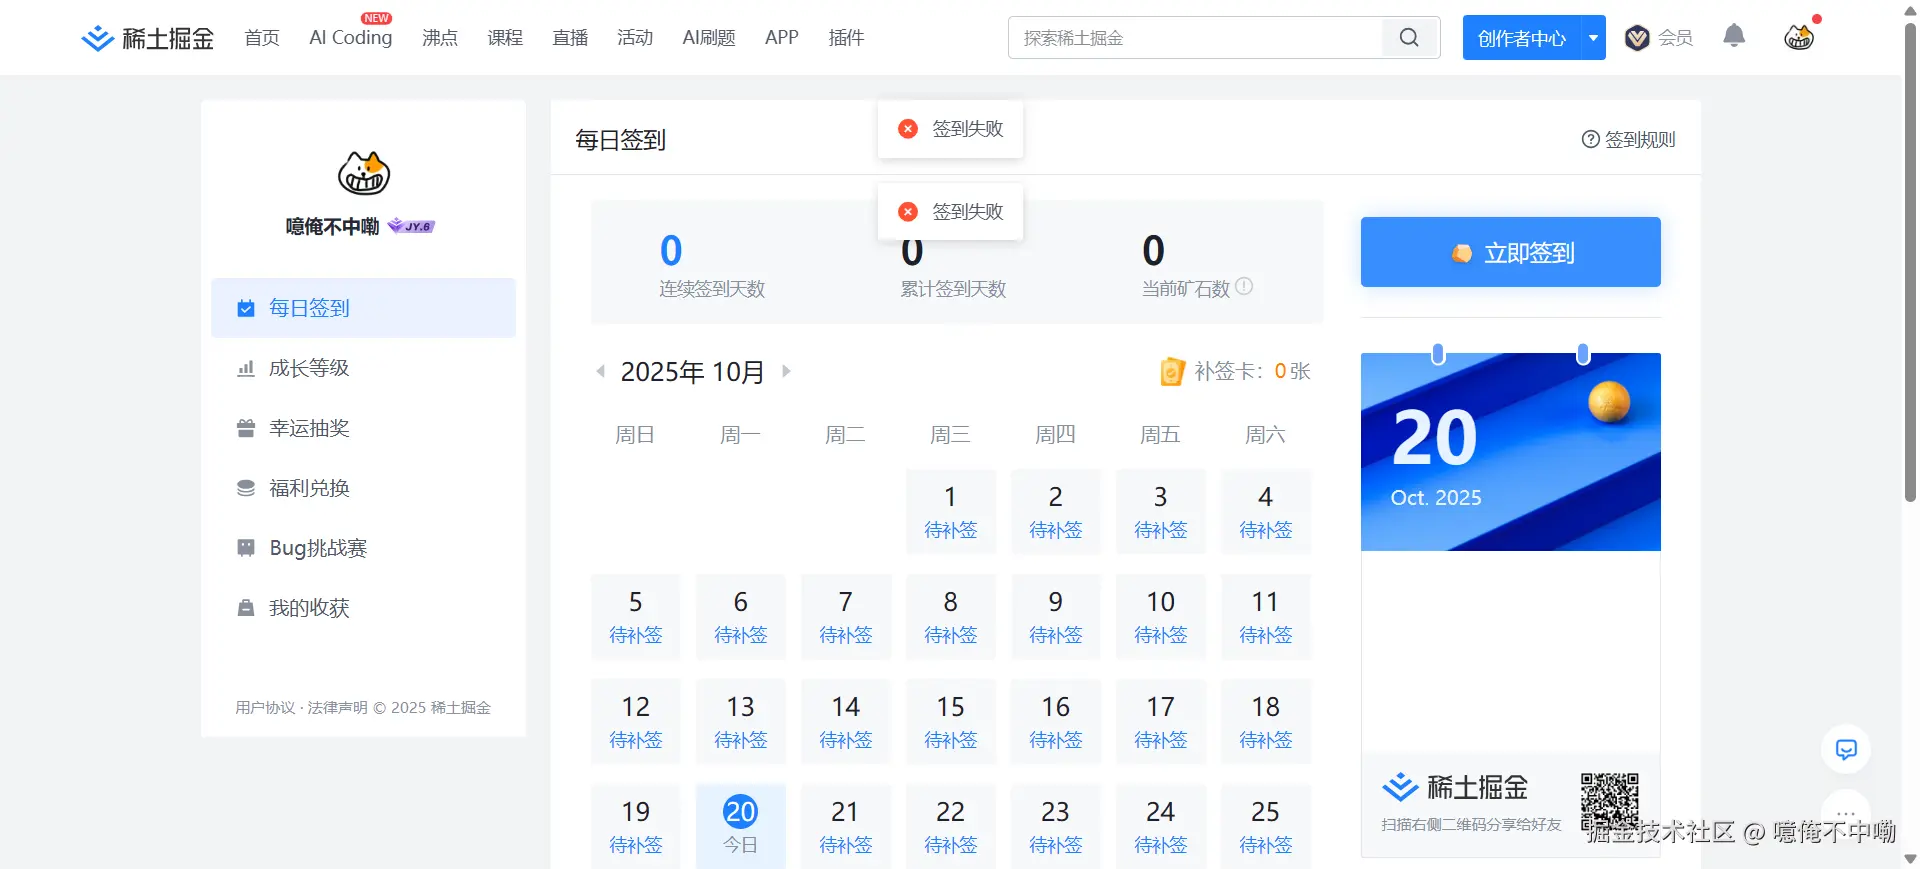
Task: Click the search magnifier icon
Action: tap(1409, 38)
